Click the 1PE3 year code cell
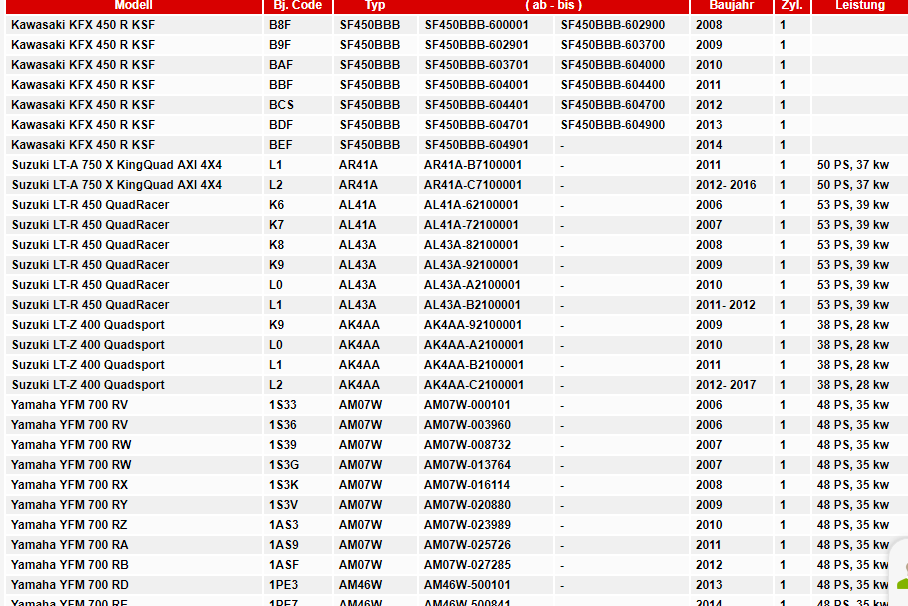The height and width of the screenshot is (606, 908). tap(298, 585)
